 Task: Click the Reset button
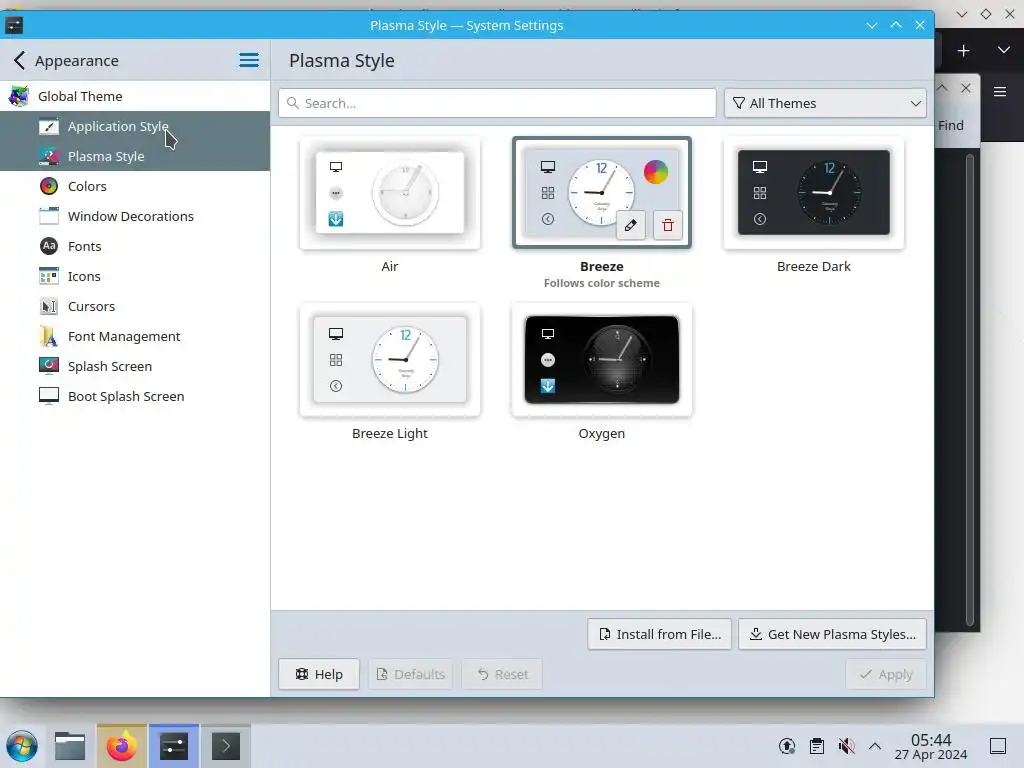click(x=502, y=674)
